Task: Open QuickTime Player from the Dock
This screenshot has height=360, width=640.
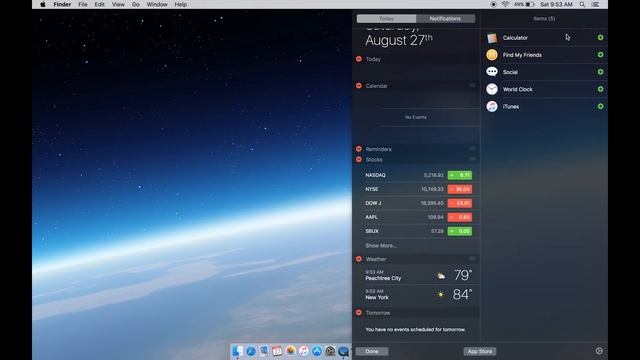Action: pos(343,351)
